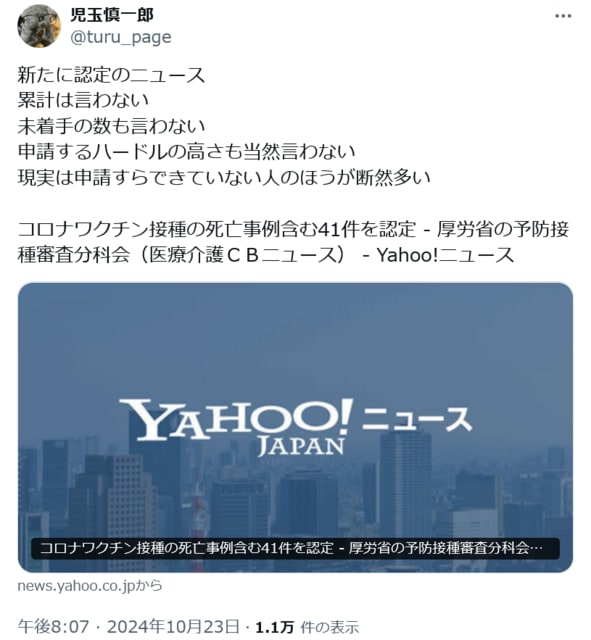The image size is (591, 640).
Task: Click the line 未着手の数も言わない
Action: [111, 126]
